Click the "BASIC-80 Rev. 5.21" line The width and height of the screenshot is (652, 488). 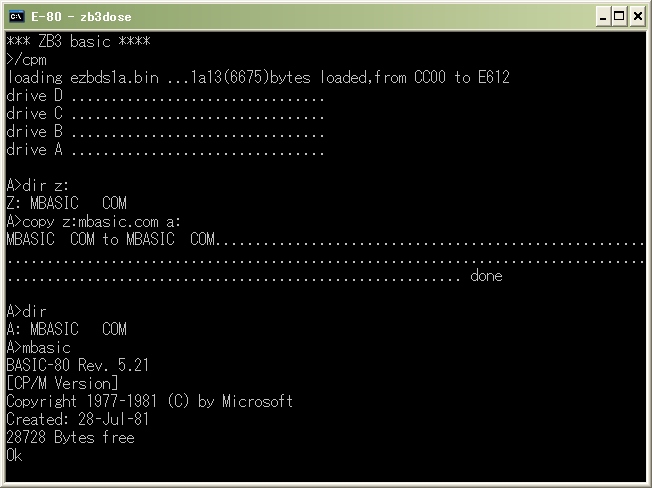[x=77, y=365]
